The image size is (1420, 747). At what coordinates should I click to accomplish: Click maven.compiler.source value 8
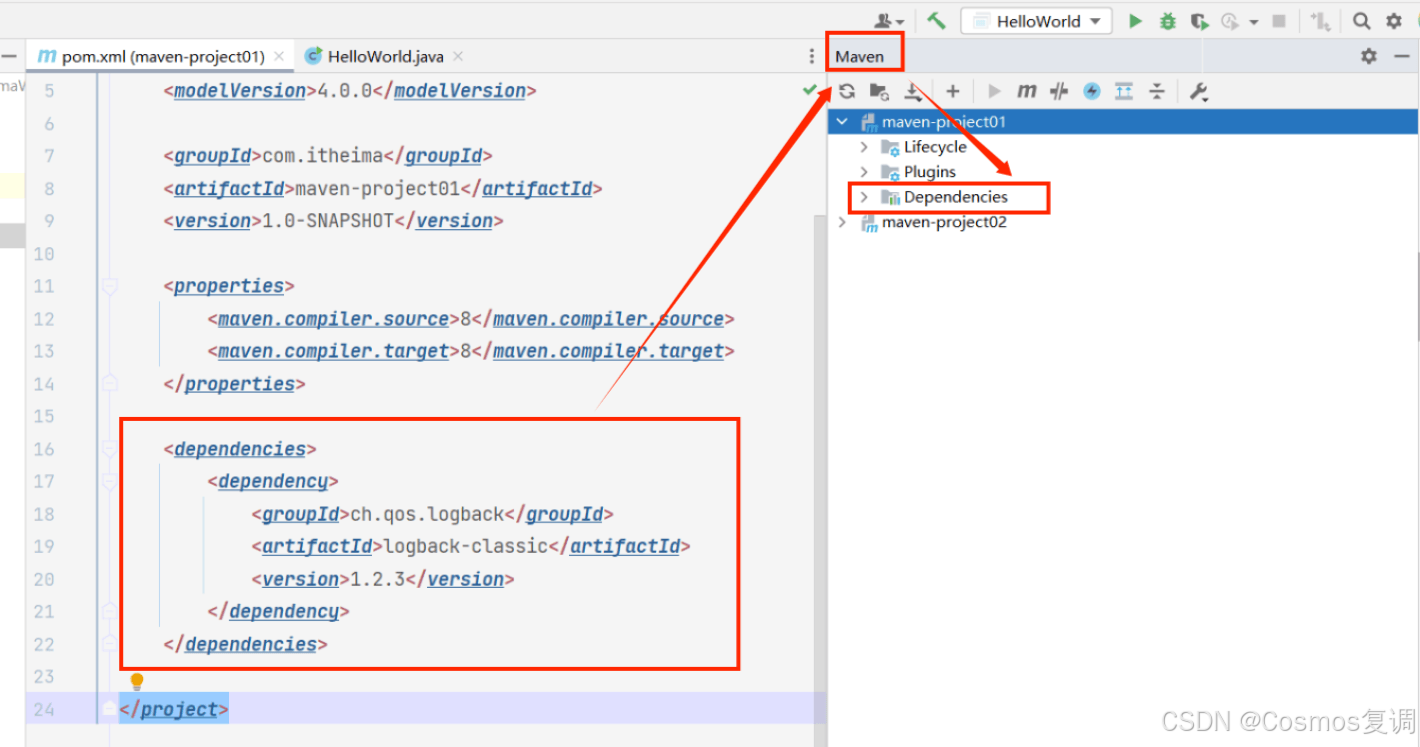[x=466, y=319]
